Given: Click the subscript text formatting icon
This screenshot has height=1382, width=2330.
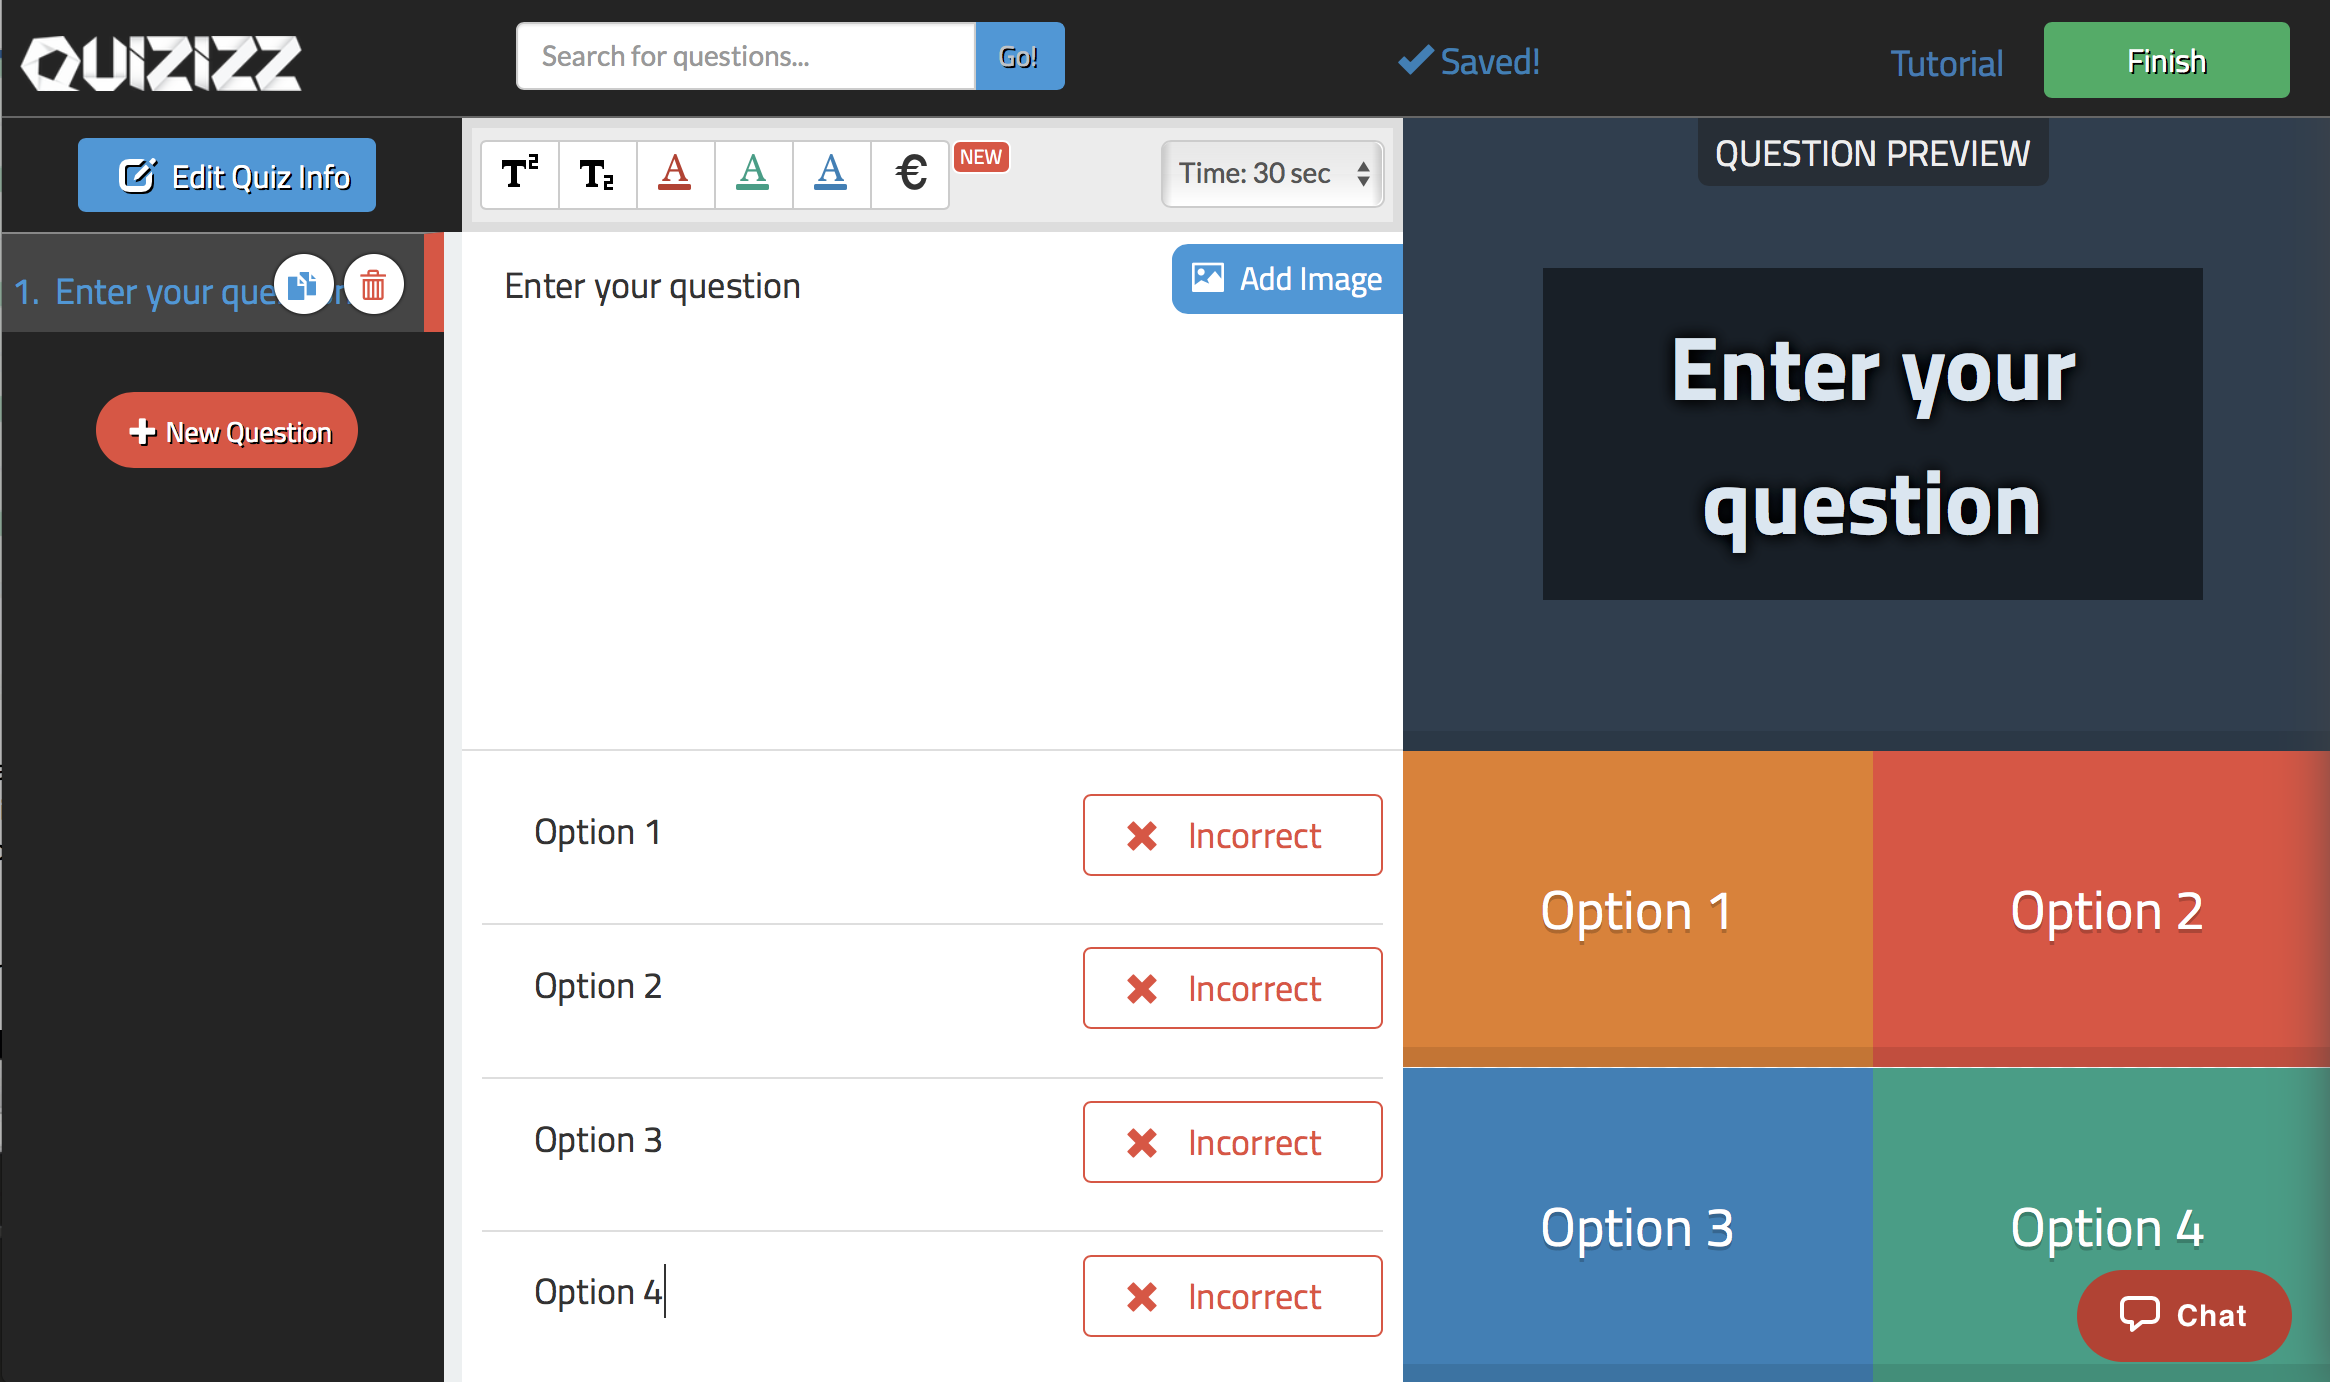Looking at the screenshot, I should 597,169.
